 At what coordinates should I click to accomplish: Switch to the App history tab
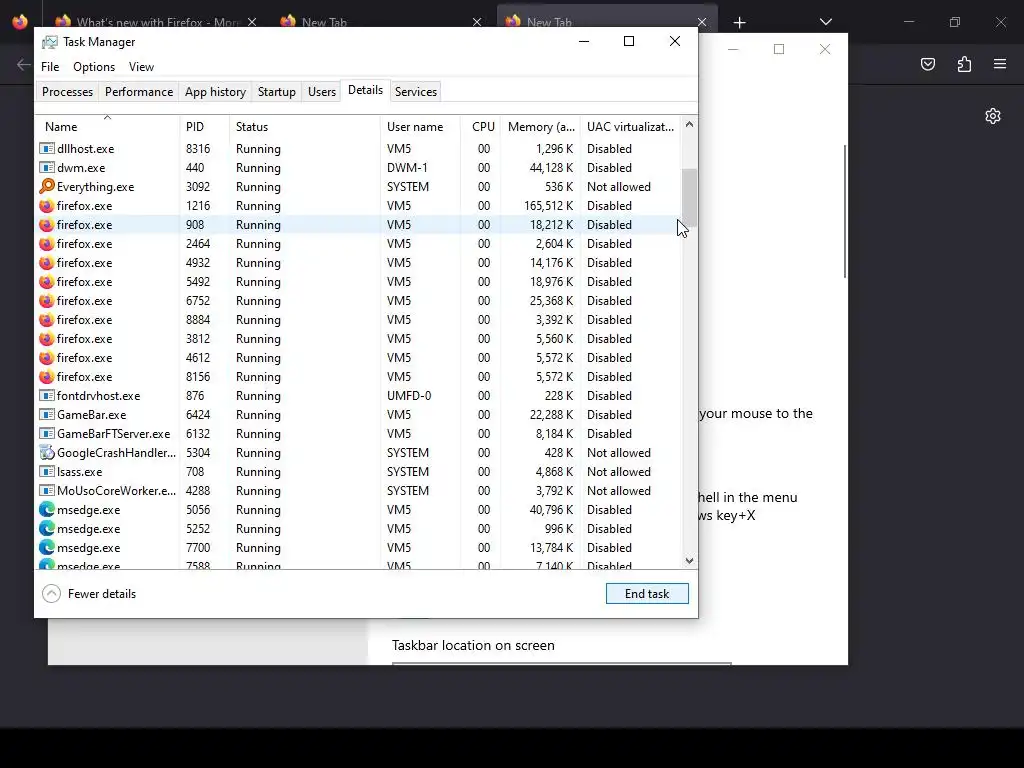point(216,91)
